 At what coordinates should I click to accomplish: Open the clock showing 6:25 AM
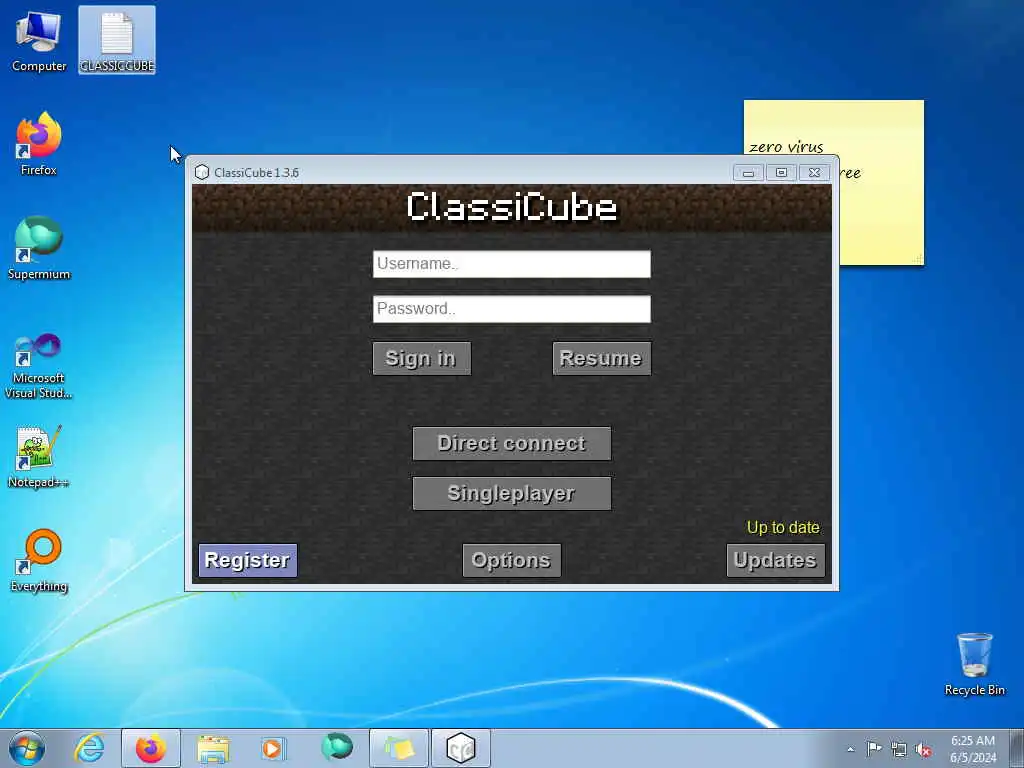pos(973,748)
